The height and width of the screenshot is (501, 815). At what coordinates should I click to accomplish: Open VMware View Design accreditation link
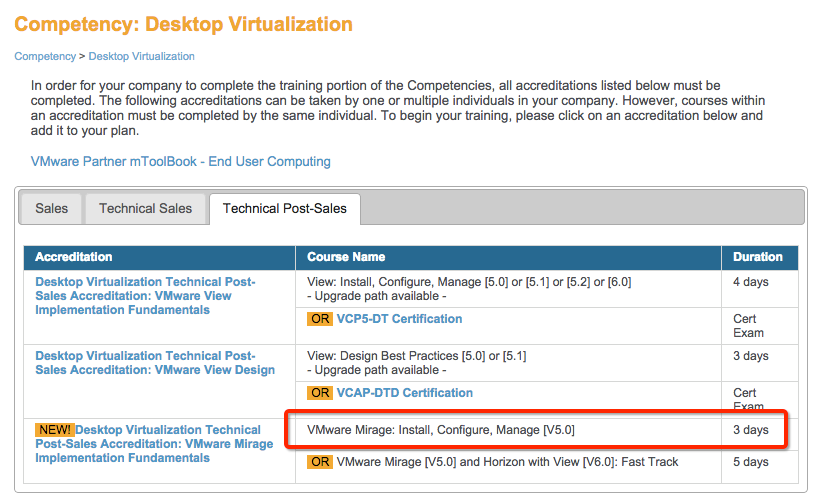click(x=155, y=363)
